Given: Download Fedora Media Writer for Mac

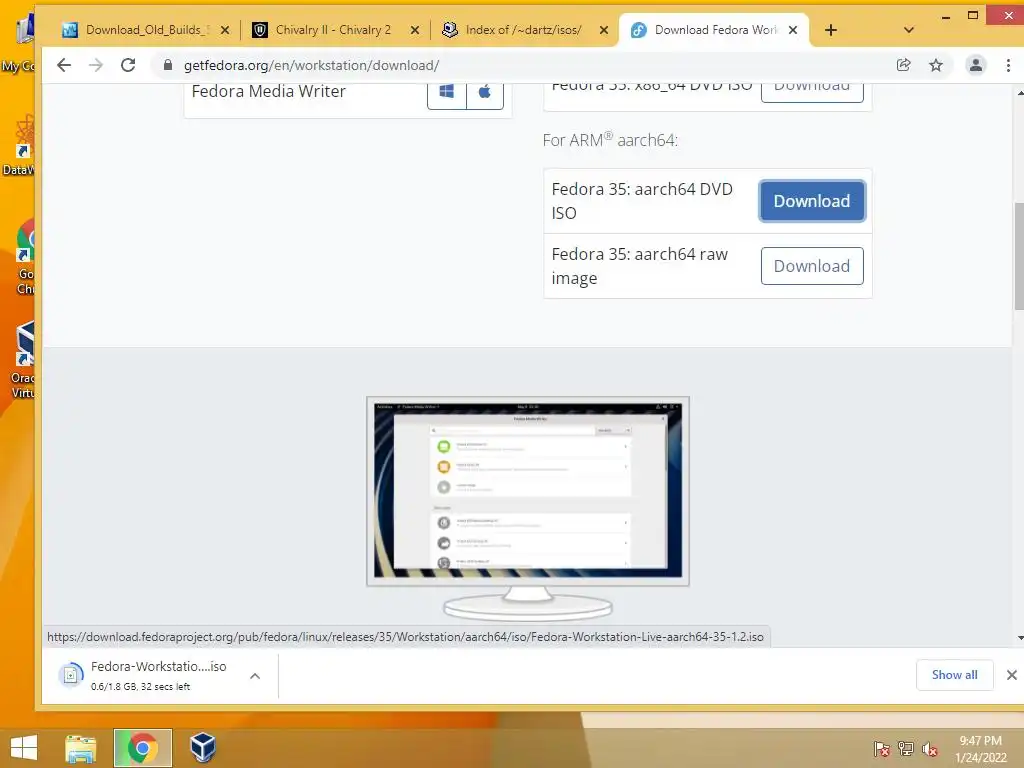Looking at the screenshot, I should [485, 92].
